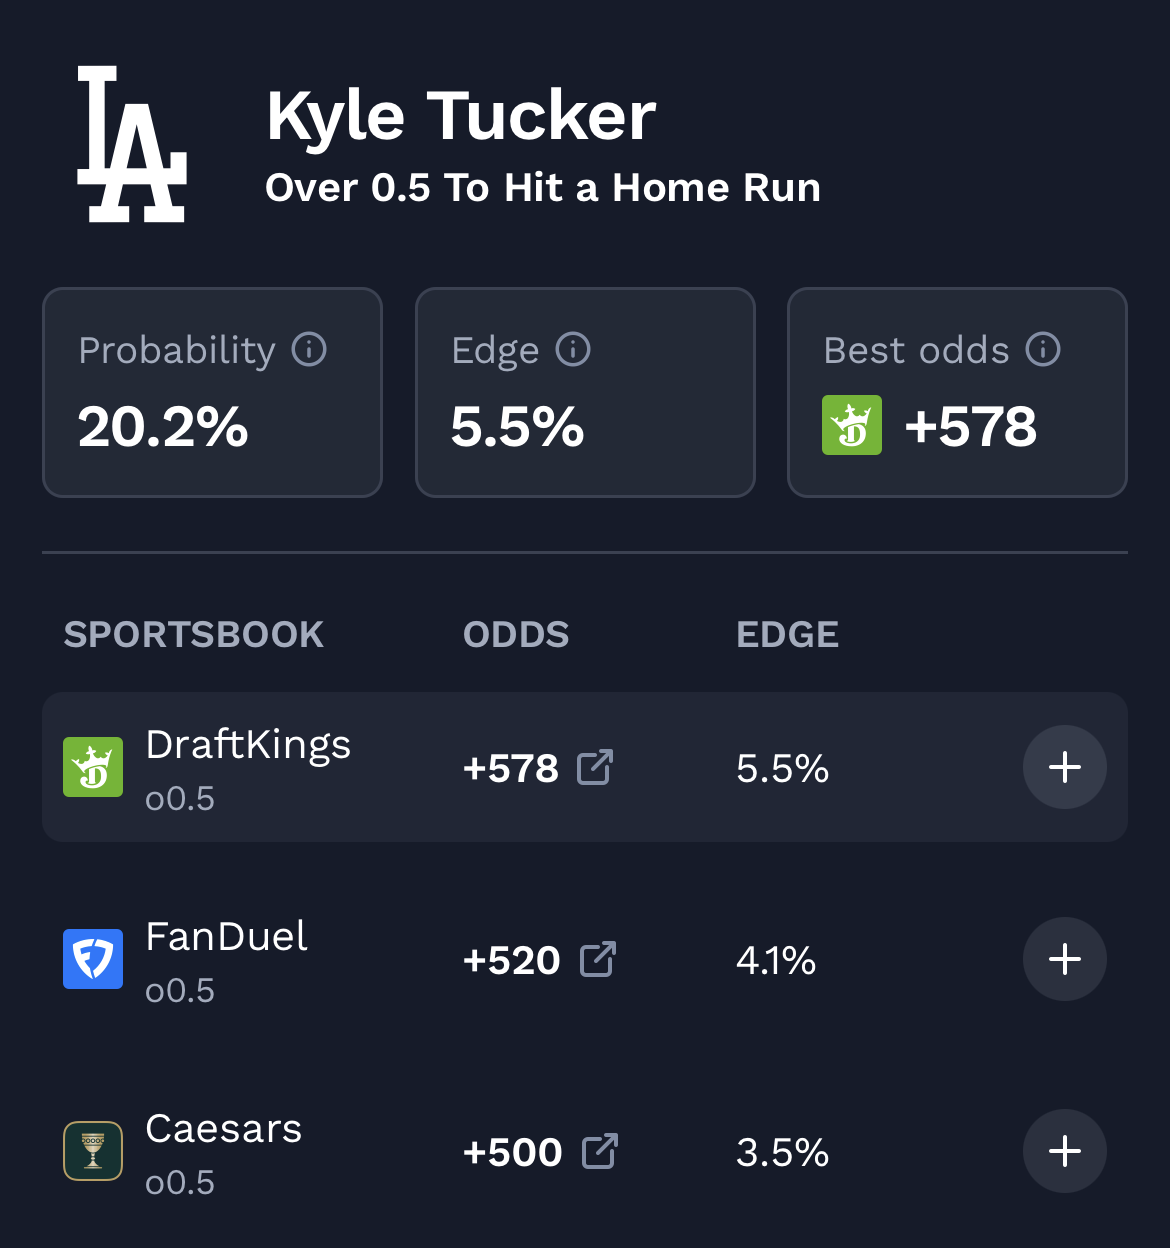Screen dimensions: 1170x1248
Task: Click the DraftKings row logo
Action: click(x=93, y=767)
